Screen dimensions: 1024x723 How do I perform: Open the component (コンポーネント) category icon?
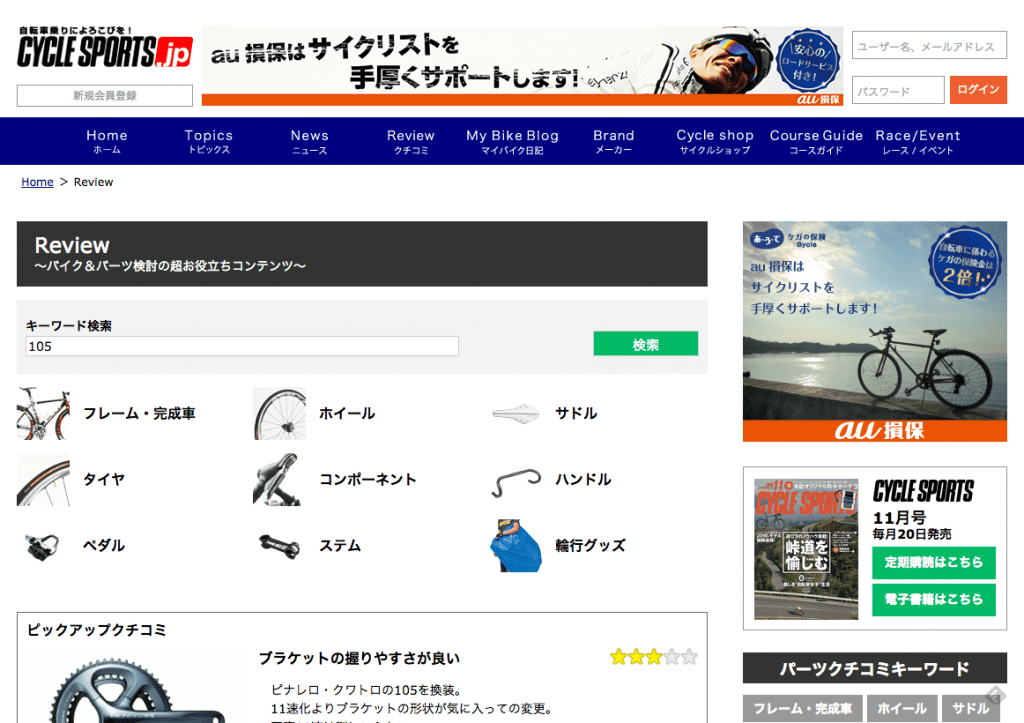(279, 480)
